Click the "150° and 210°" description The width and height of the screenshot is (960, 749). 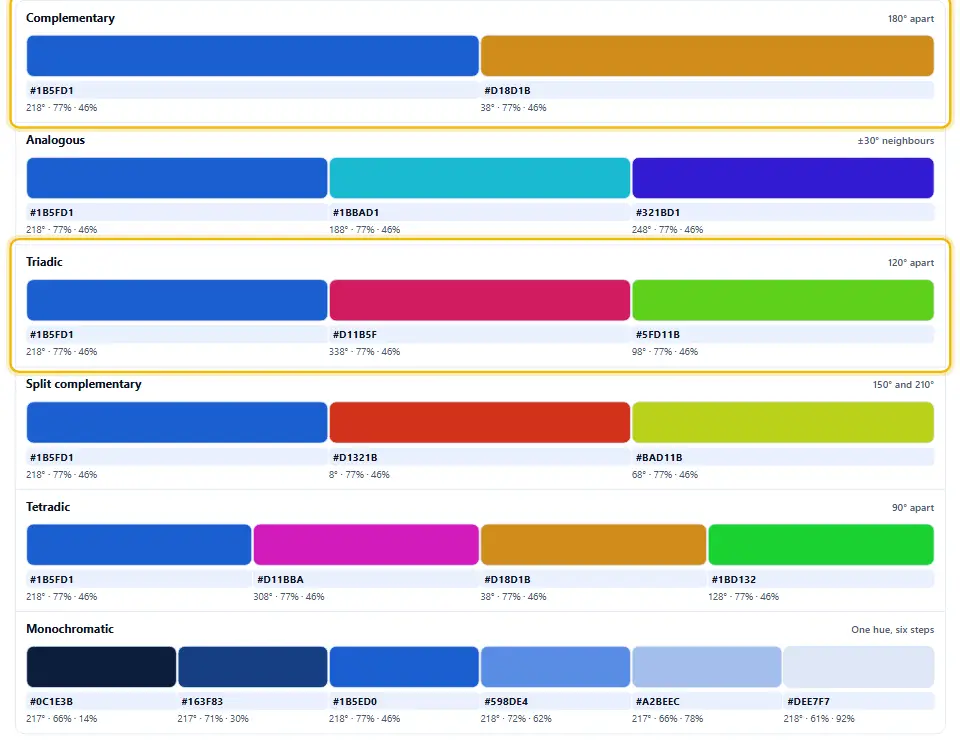pos(903,385)
